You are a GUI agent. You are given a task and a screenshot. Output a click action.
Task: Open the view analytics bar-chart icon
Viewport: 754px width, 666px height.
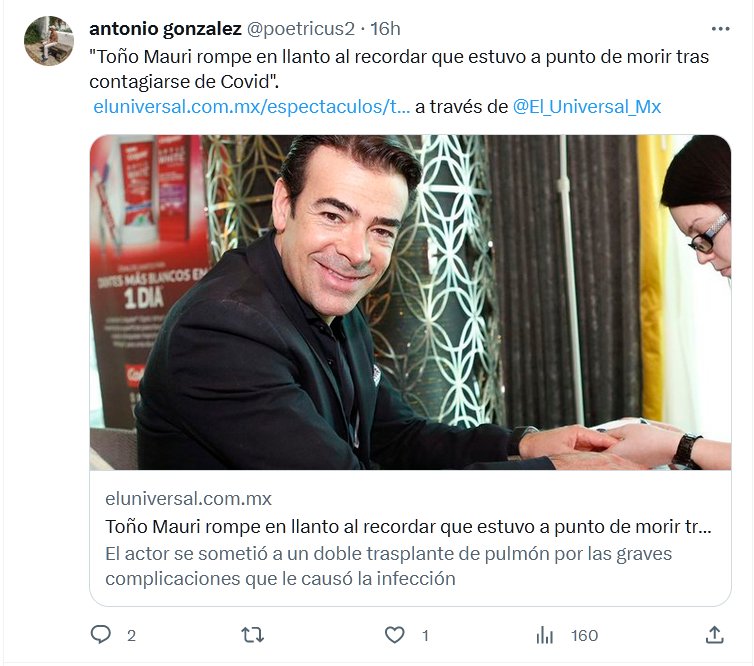[x=545, y=635]
